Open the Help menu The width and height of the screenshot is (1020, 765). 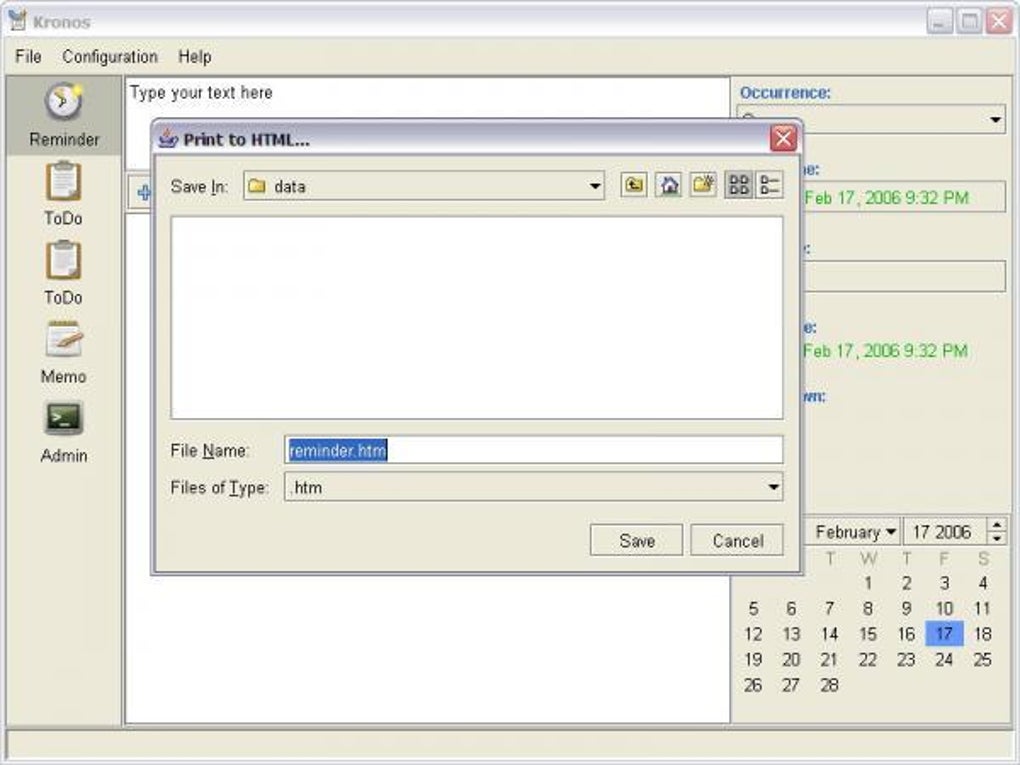[x=195, y=57]
